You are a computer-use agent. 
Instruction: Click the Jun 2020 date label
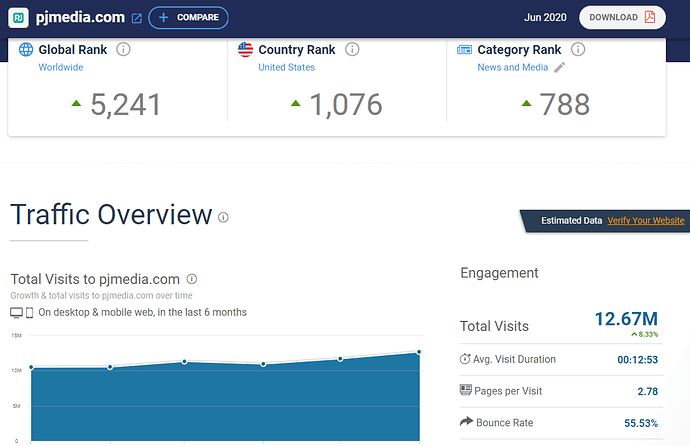tap(545, 18)
